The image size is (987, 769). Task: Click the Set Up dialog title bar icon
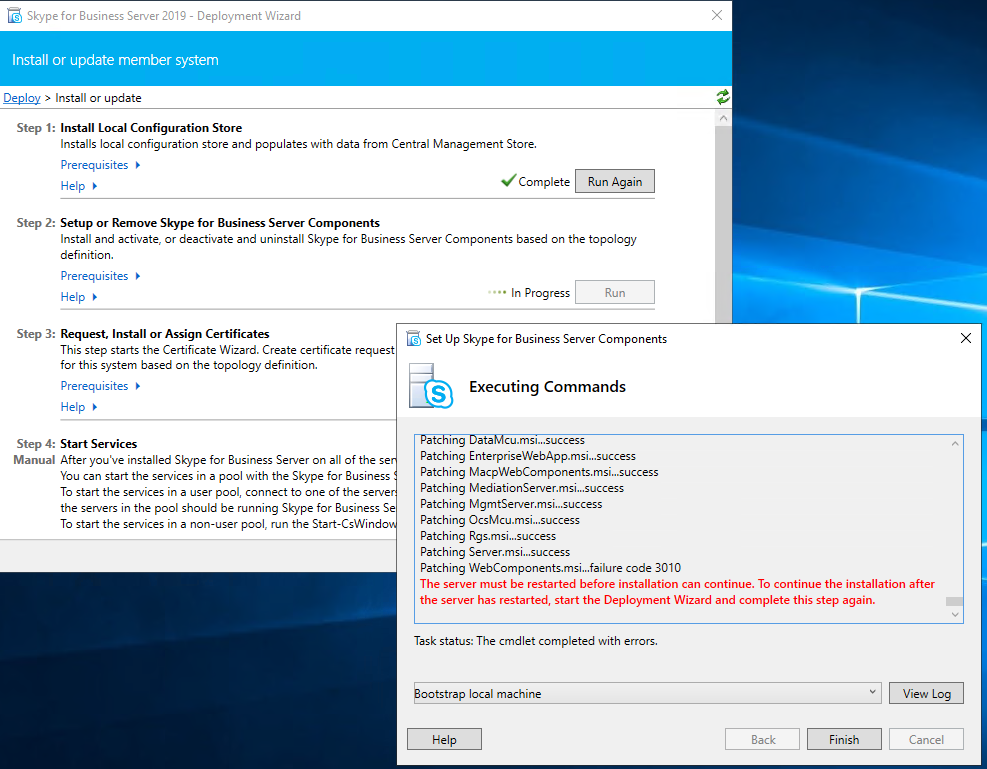coord(413,339)
